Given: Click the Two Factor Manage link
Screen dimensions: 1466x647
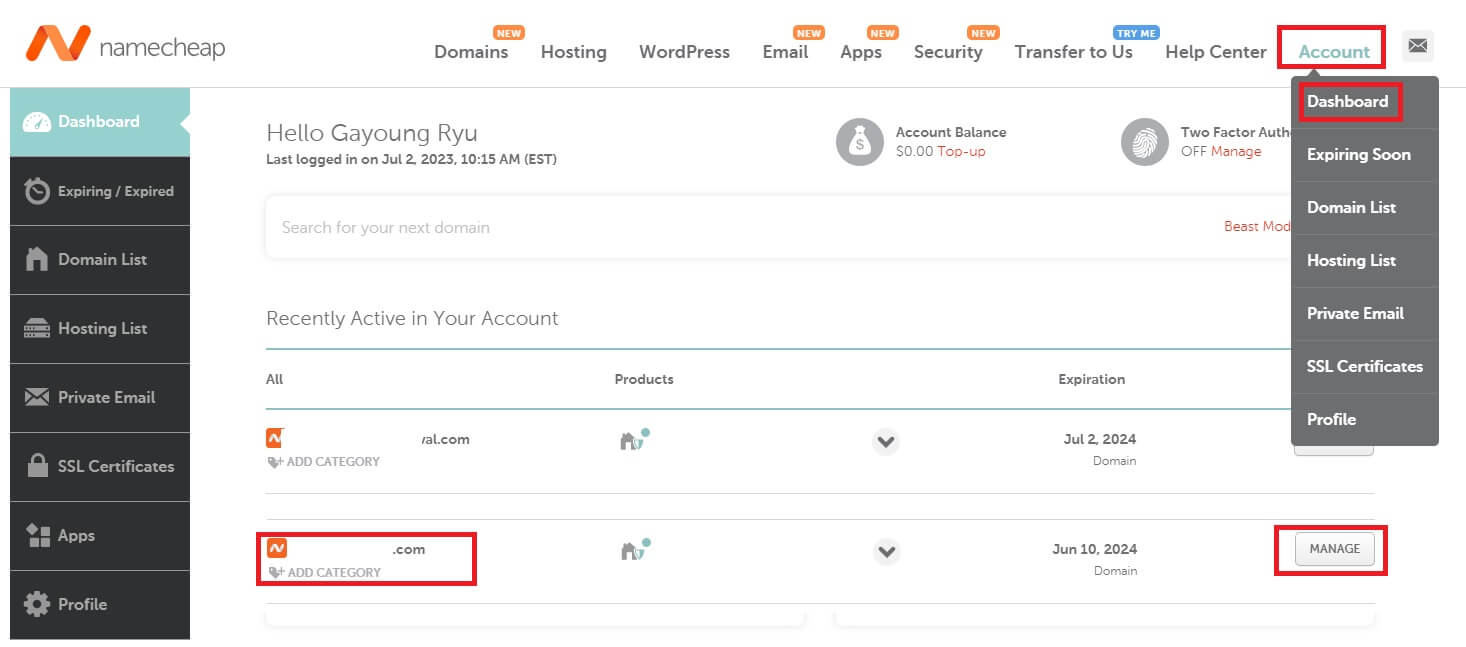Looking at the screenshot, I should (1236, 152).
